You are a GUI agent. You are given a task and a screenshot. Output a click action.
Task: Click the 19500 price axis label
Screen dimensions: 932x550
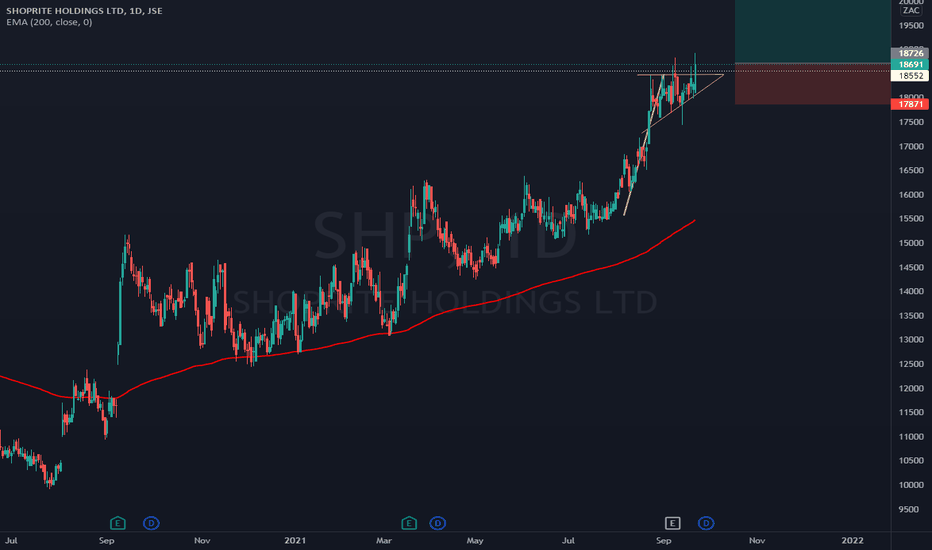[911, 26]
